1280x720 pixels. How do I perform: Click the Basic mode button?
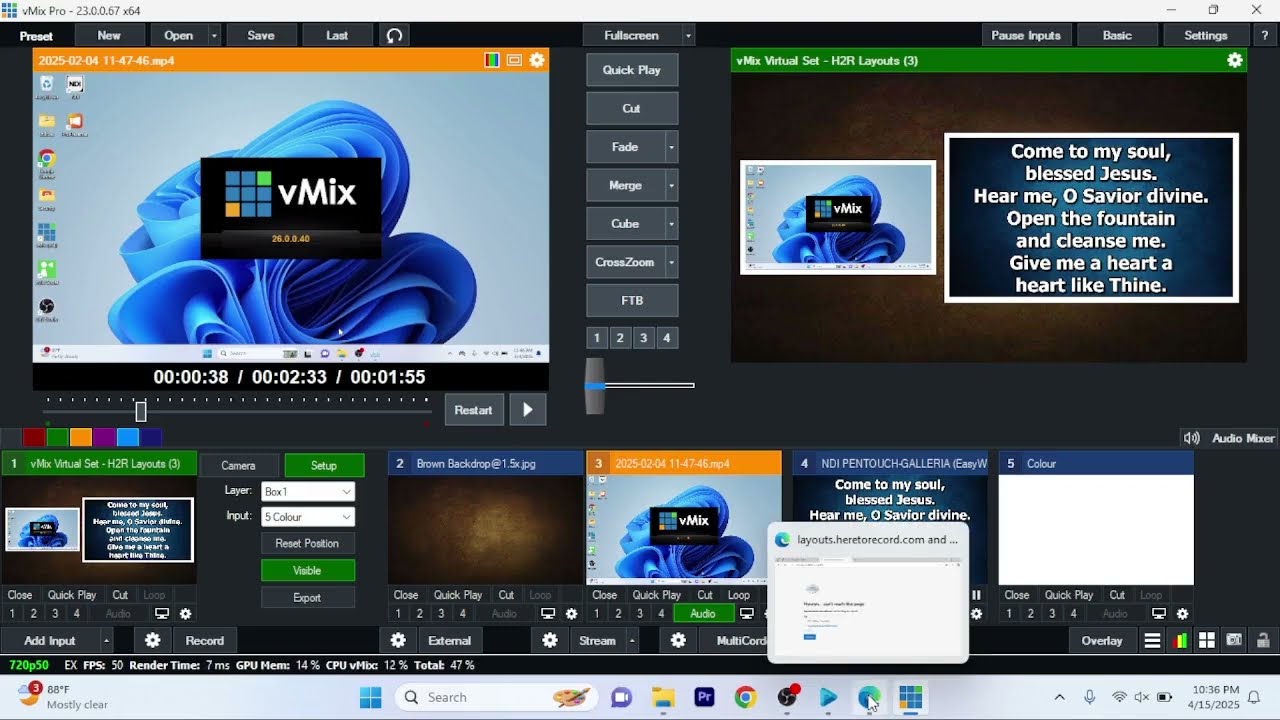1117,35
